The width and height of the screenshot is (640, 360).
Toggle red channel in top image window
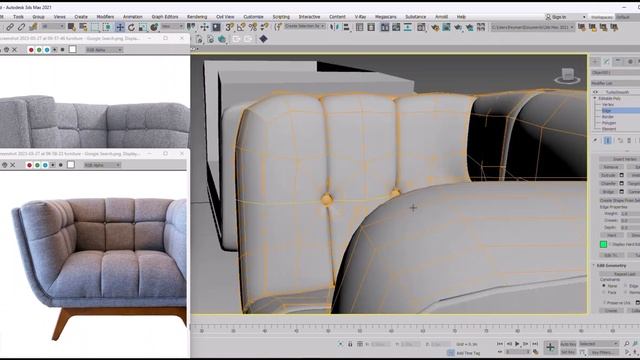pos(31,49)
